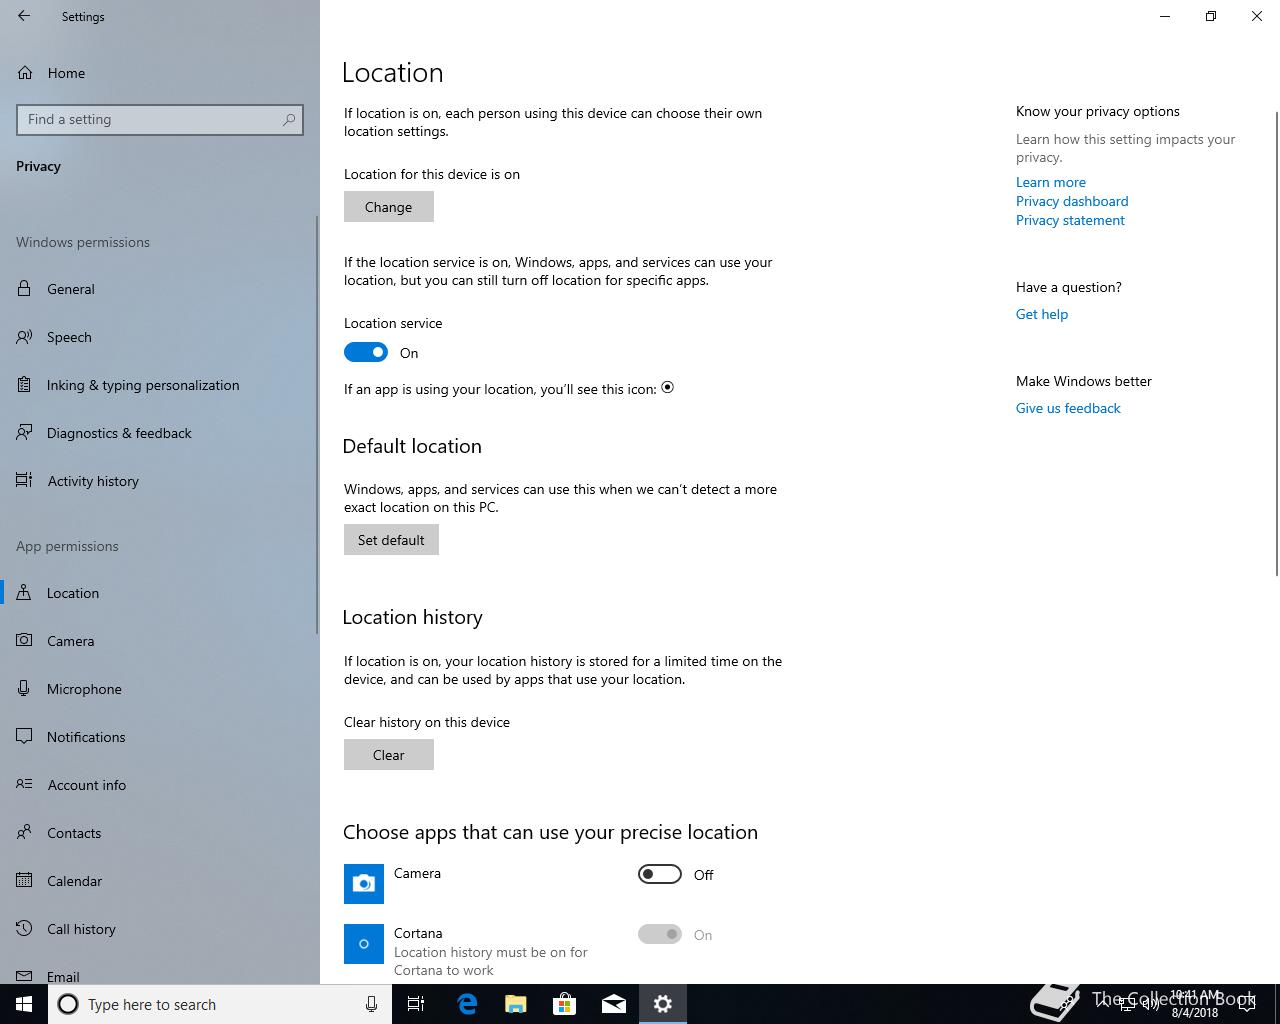Open the Privacy dashboard link
1280x1024 pixels.
pos(1072,201)
